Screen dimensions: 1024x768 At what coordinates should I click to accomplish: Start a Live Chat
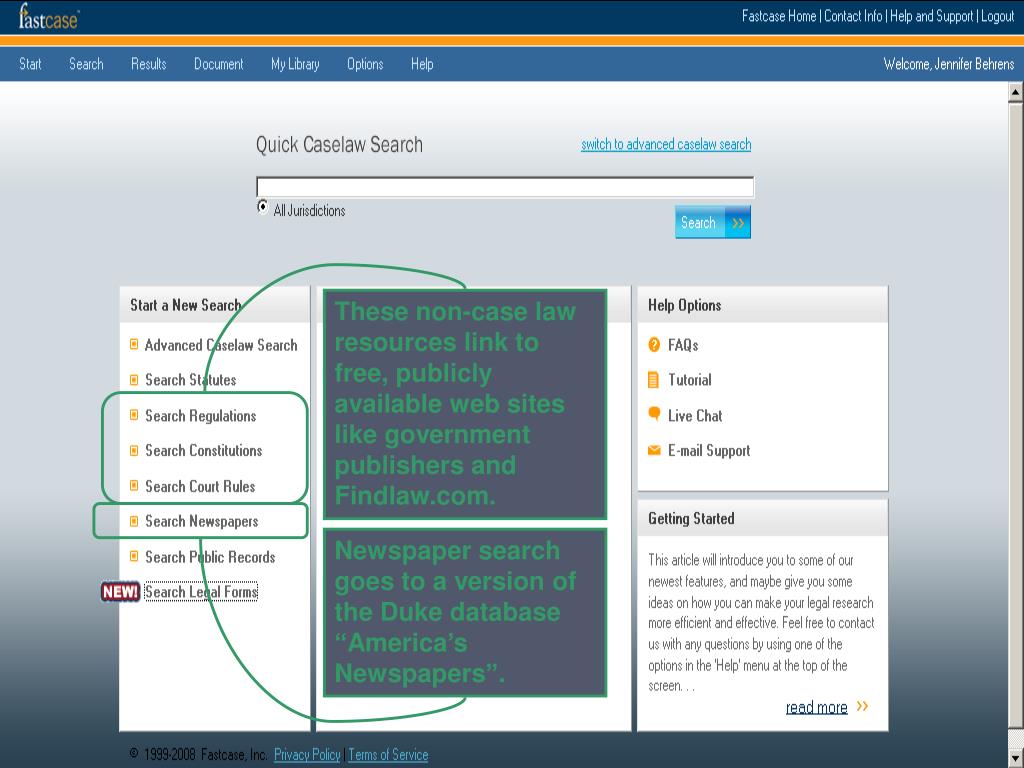click(x=695, y=415)
